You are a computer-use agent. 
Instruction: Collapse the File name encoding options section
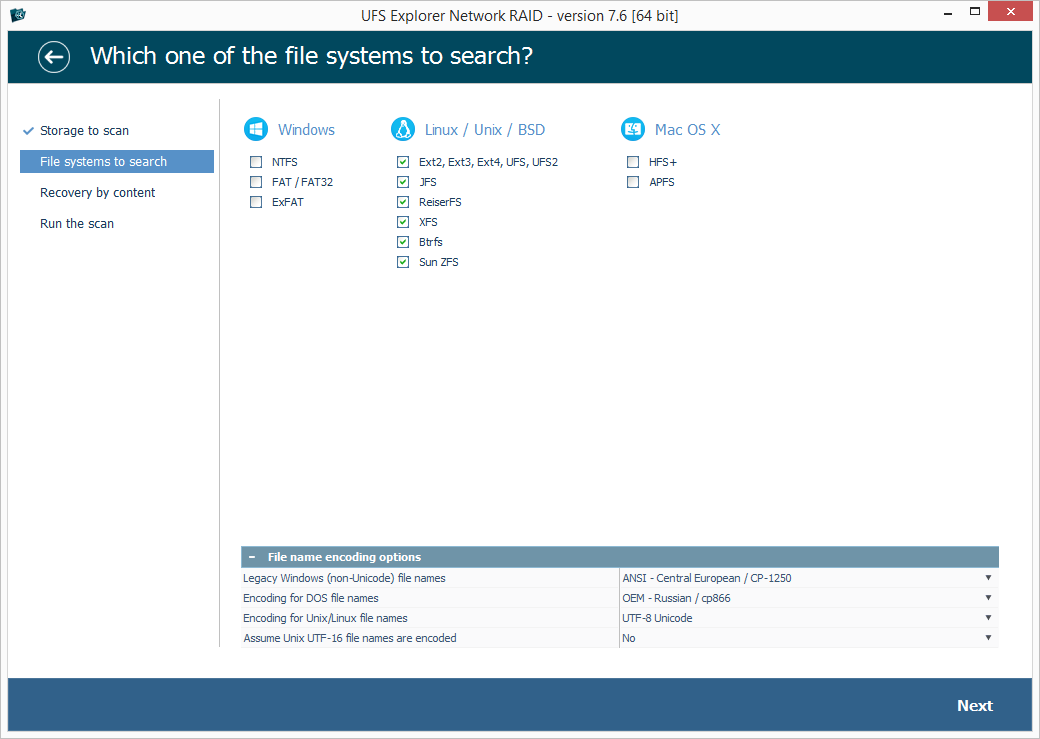(x=252, y=557)
